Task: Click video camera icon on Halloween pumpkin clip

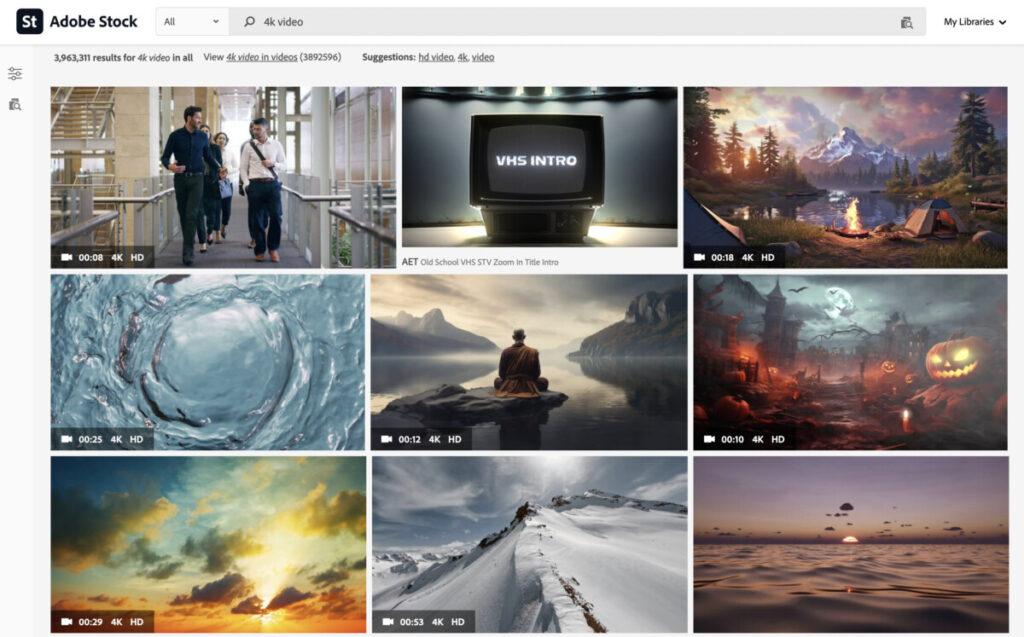Action: tap(710, 439)
